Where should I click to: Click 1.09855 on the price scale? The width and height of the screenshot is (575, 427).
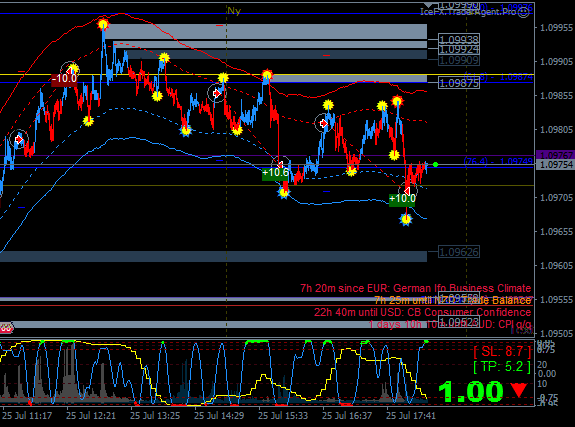coord(556,95)
